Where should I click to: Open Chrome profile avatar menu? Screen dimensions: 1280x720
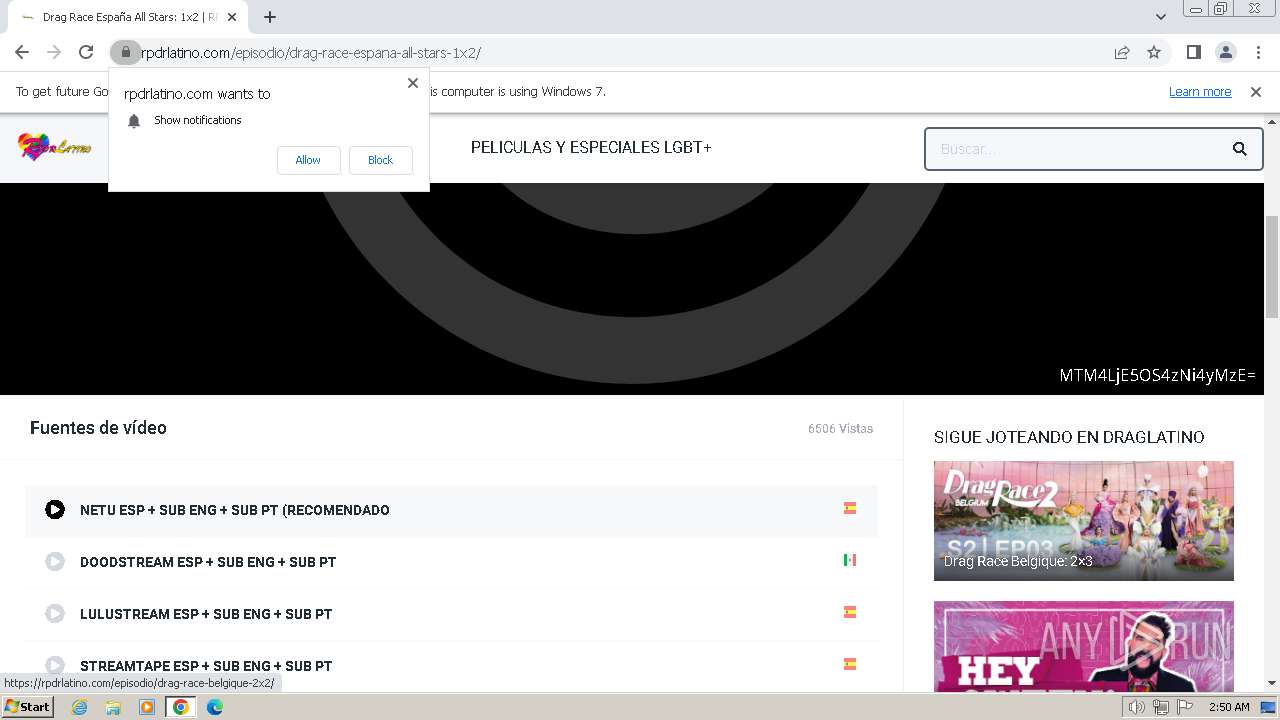coord(1225,52)
